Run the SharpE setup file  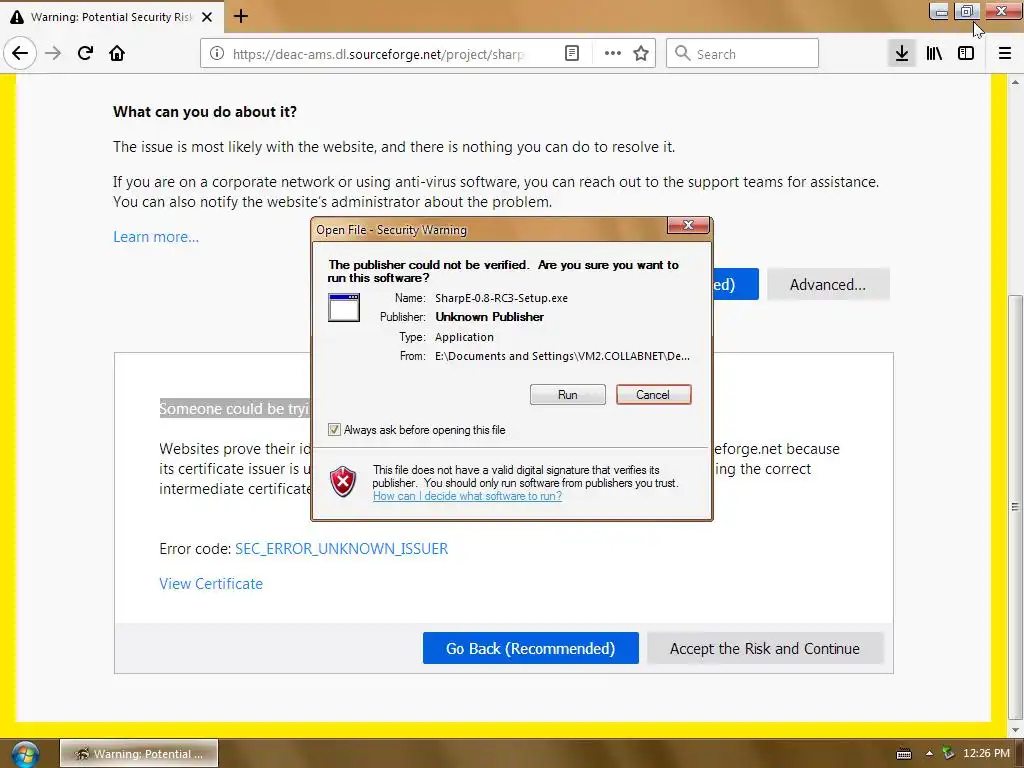pos(568,394)
